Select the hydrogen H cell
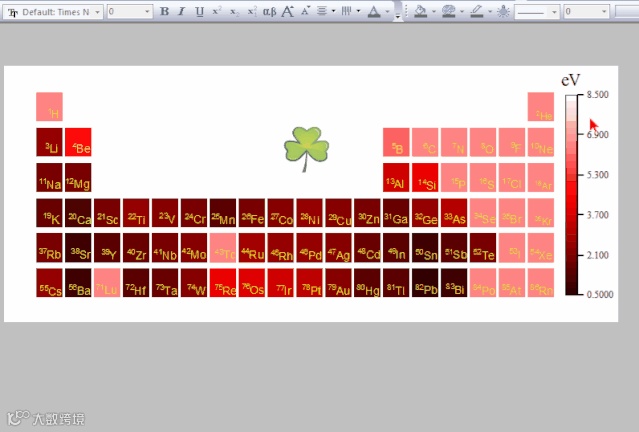Viewport: 639px width, 432px height. click(x=49, y=106)
